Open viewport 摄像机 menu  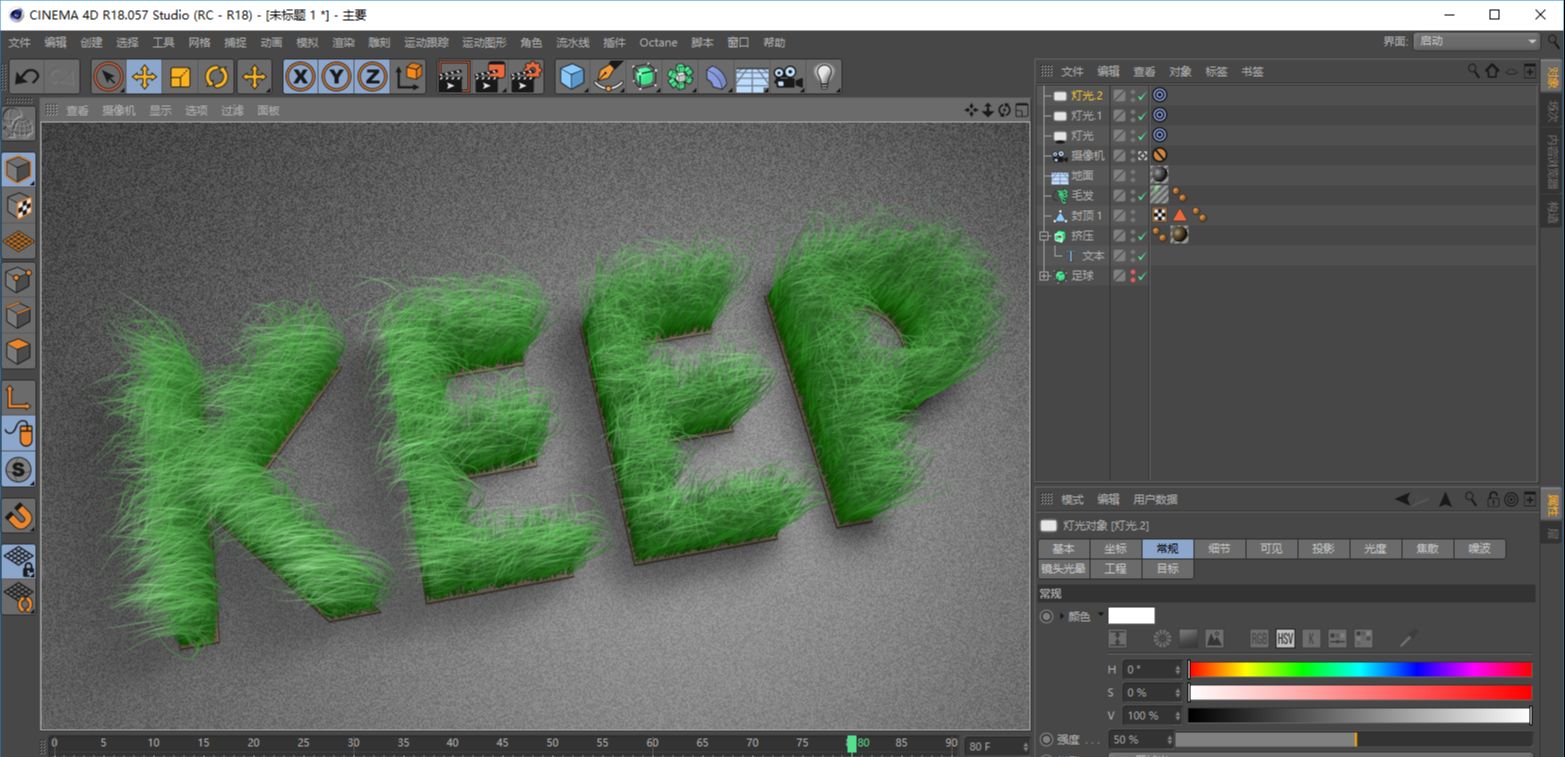pyautogui.click(x=119, y=111)
